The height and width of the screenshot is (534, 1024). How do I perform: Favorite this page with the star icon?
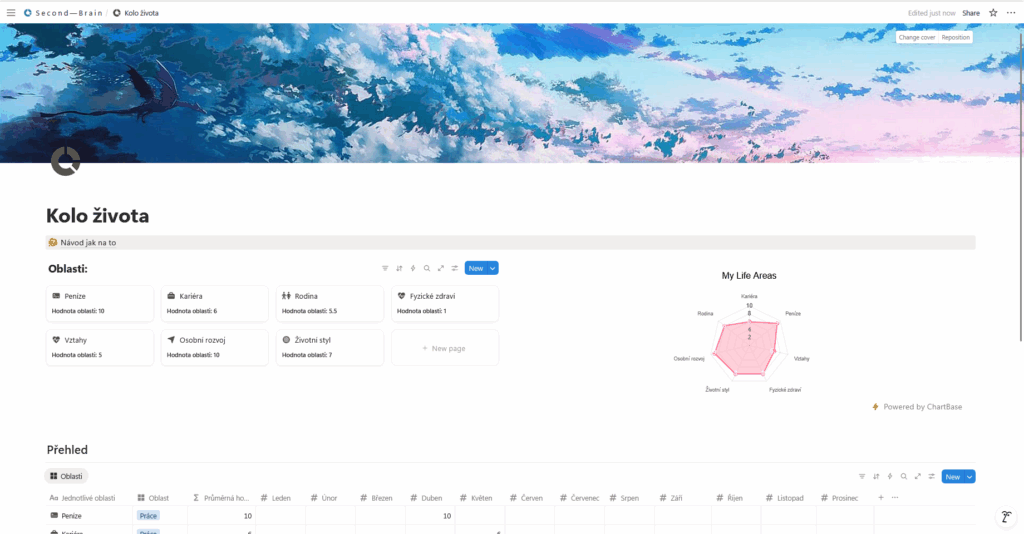pos(993,13)
